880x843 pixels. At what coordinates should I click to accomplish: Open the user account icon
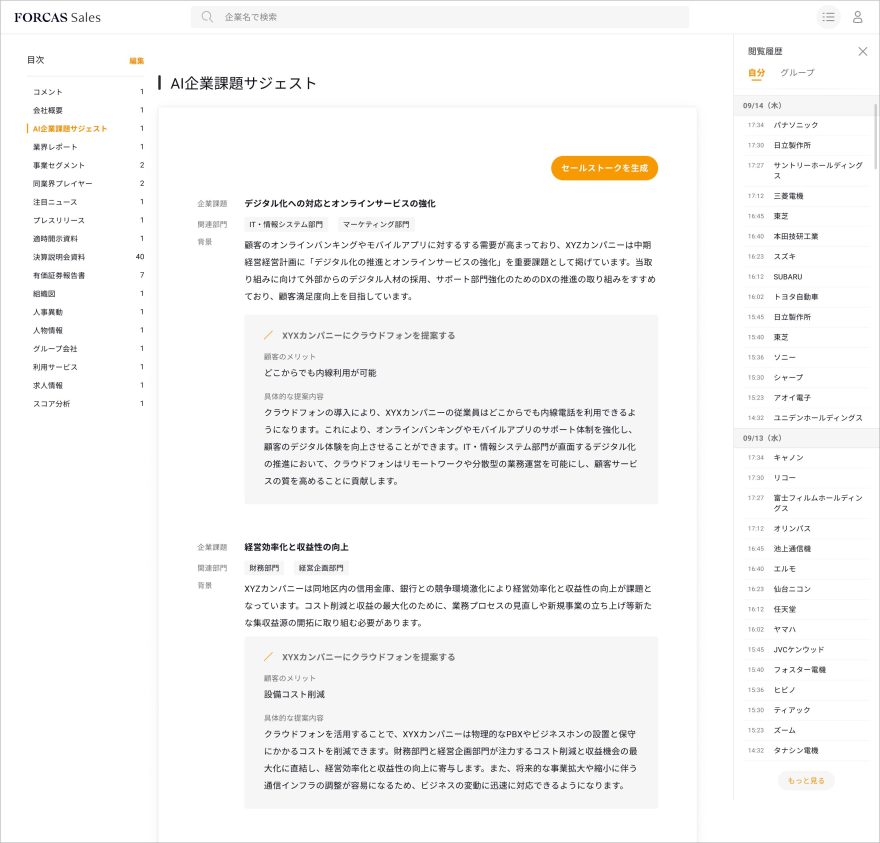858,17
